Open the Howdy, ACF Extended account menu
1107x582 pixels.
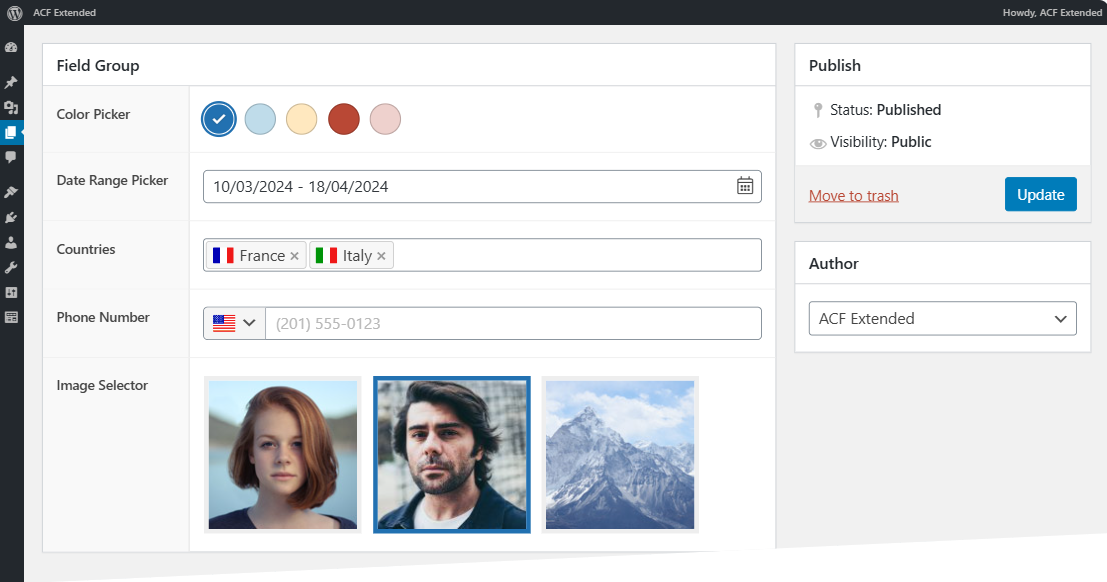point(1052,13)
